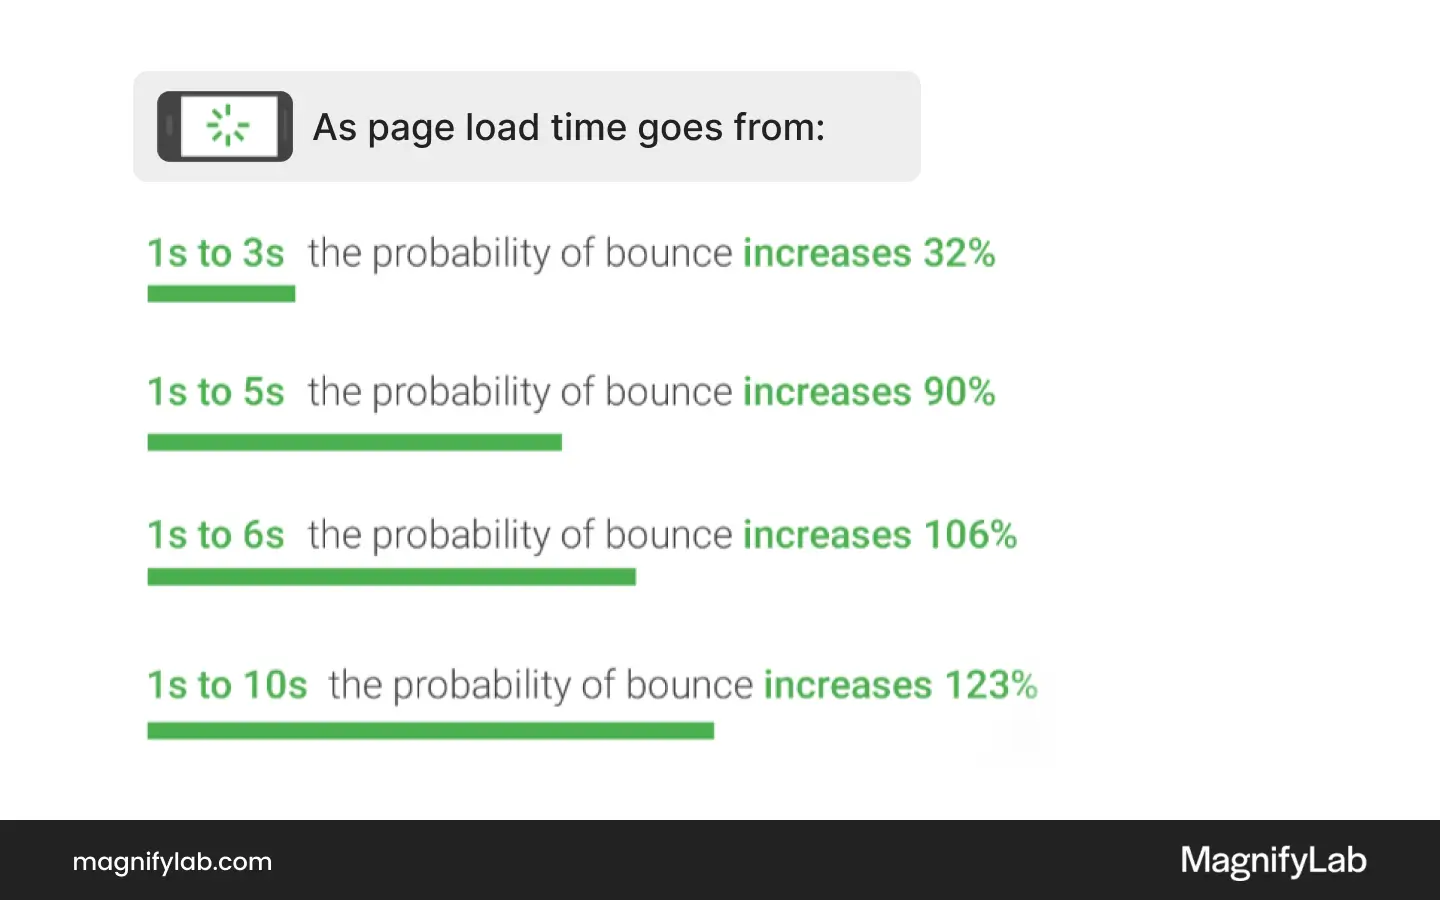Viewport: 1440px width, 900px height.
Task: Select the '1s to 3s' label
Action: tap(216, 253)
